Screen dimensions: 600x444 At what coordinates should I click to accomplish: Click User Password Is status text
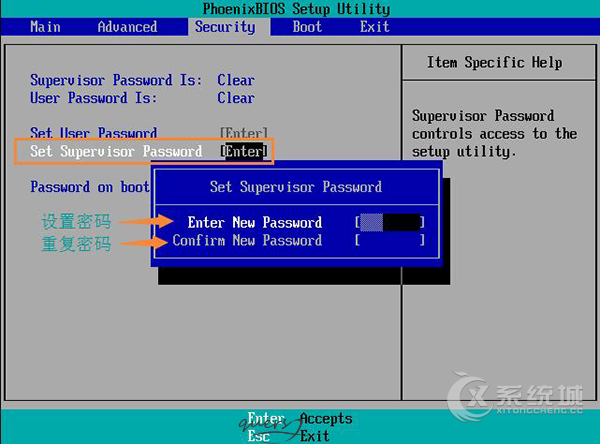[x=94, y=98]
